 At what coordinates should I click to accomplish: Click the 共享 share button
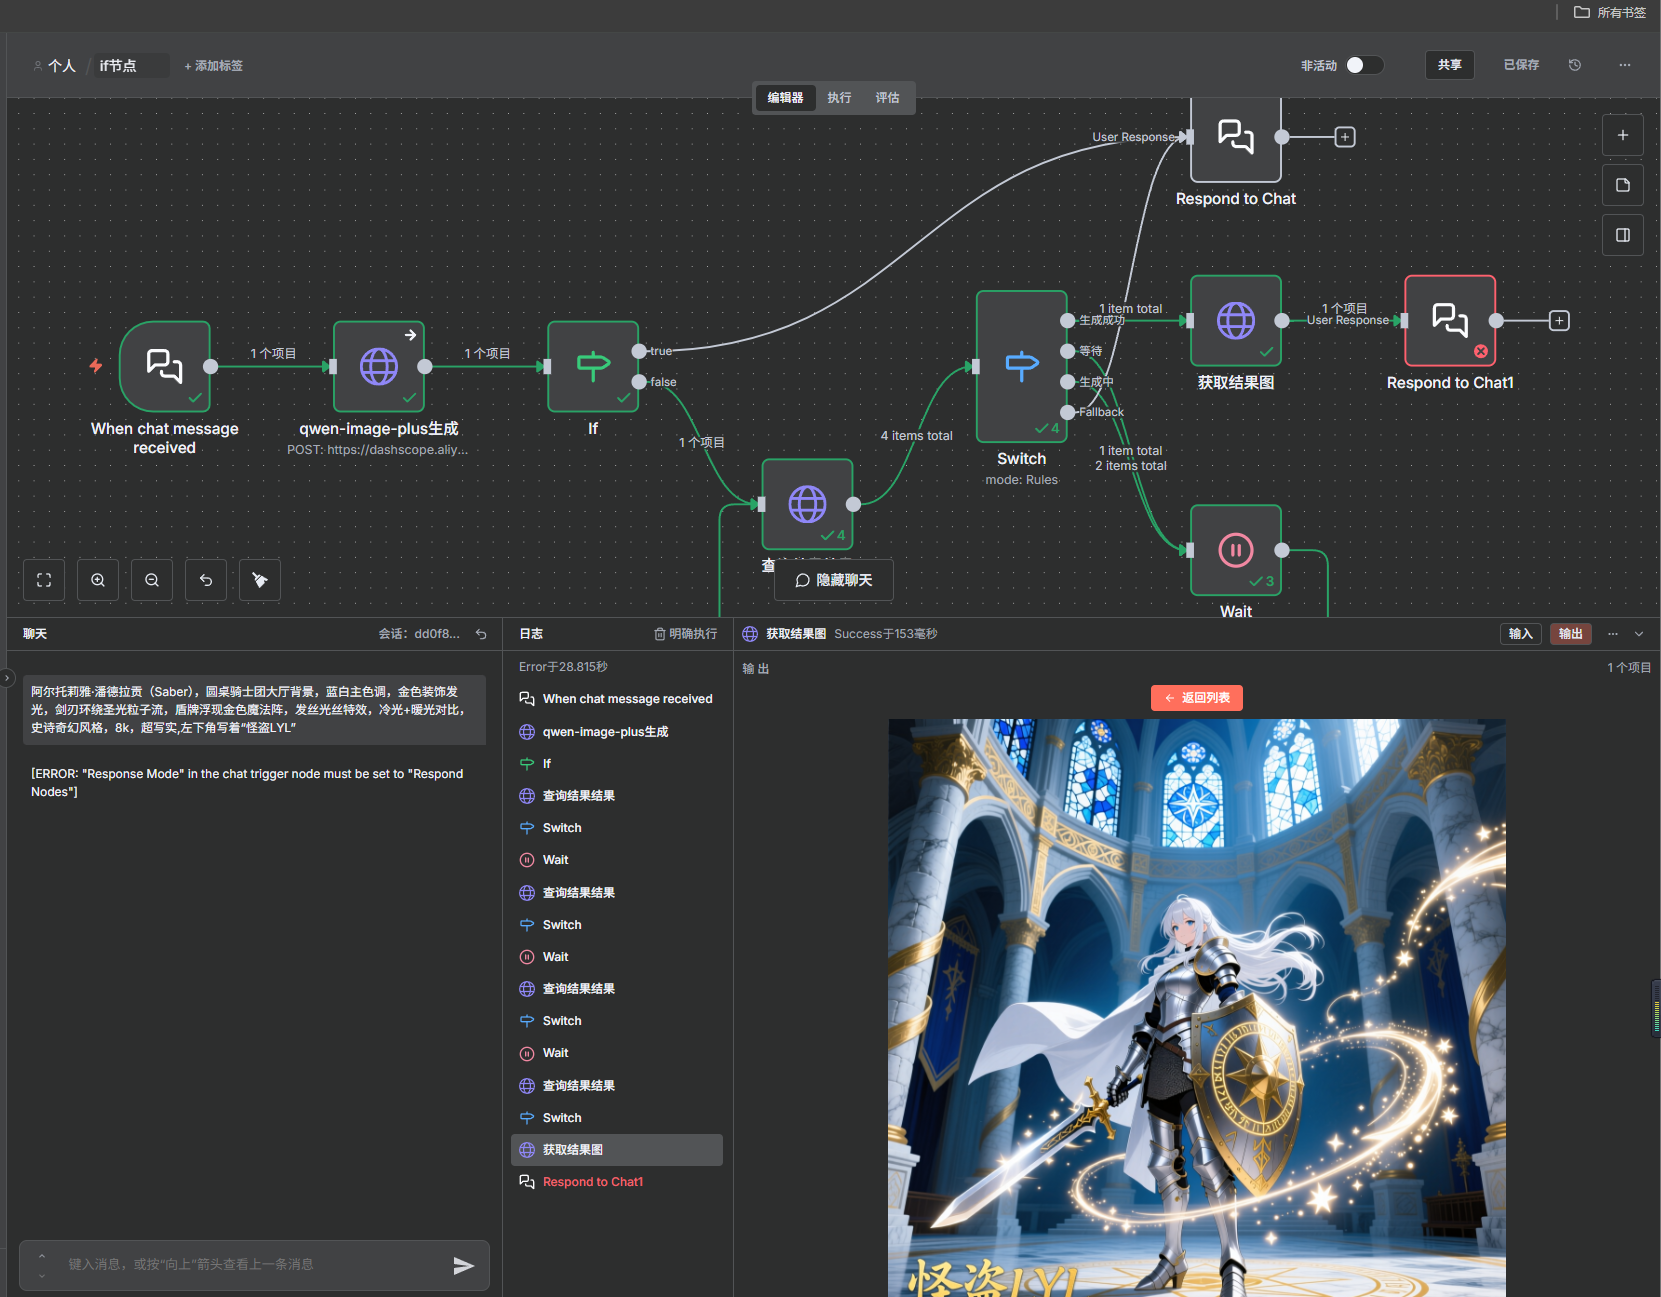(x=1449, y=65)
